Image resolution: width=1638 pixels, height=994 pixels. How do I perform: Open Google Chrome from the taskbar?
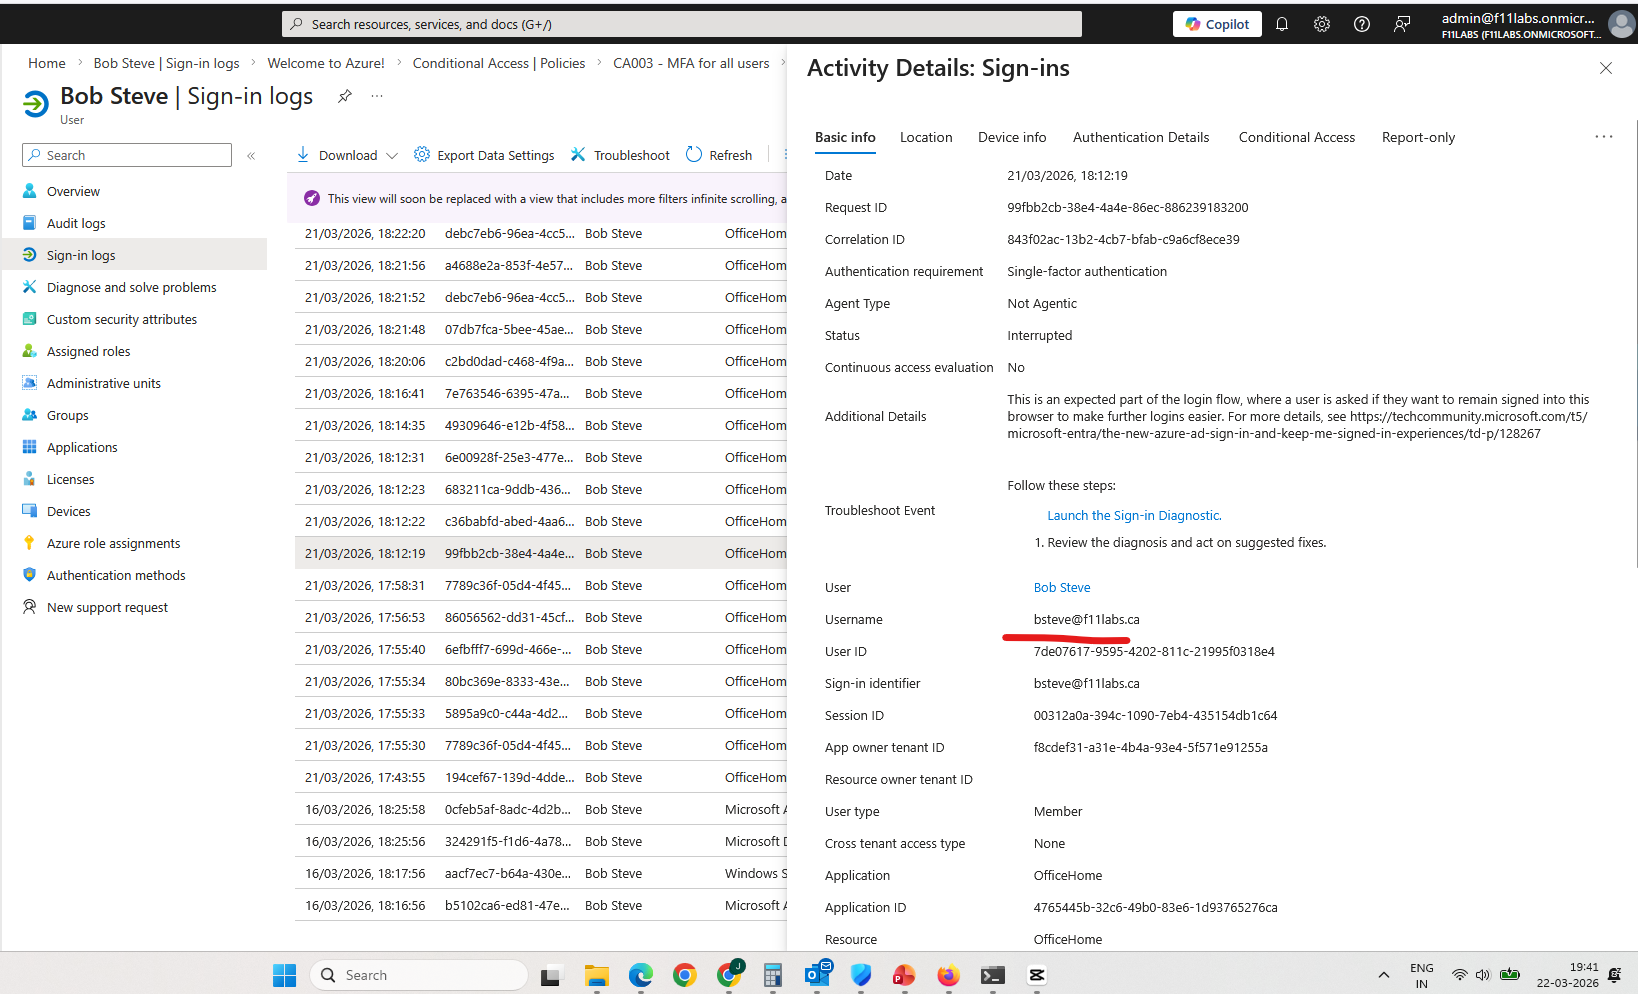pyautogui.click(x=685, y=975)
